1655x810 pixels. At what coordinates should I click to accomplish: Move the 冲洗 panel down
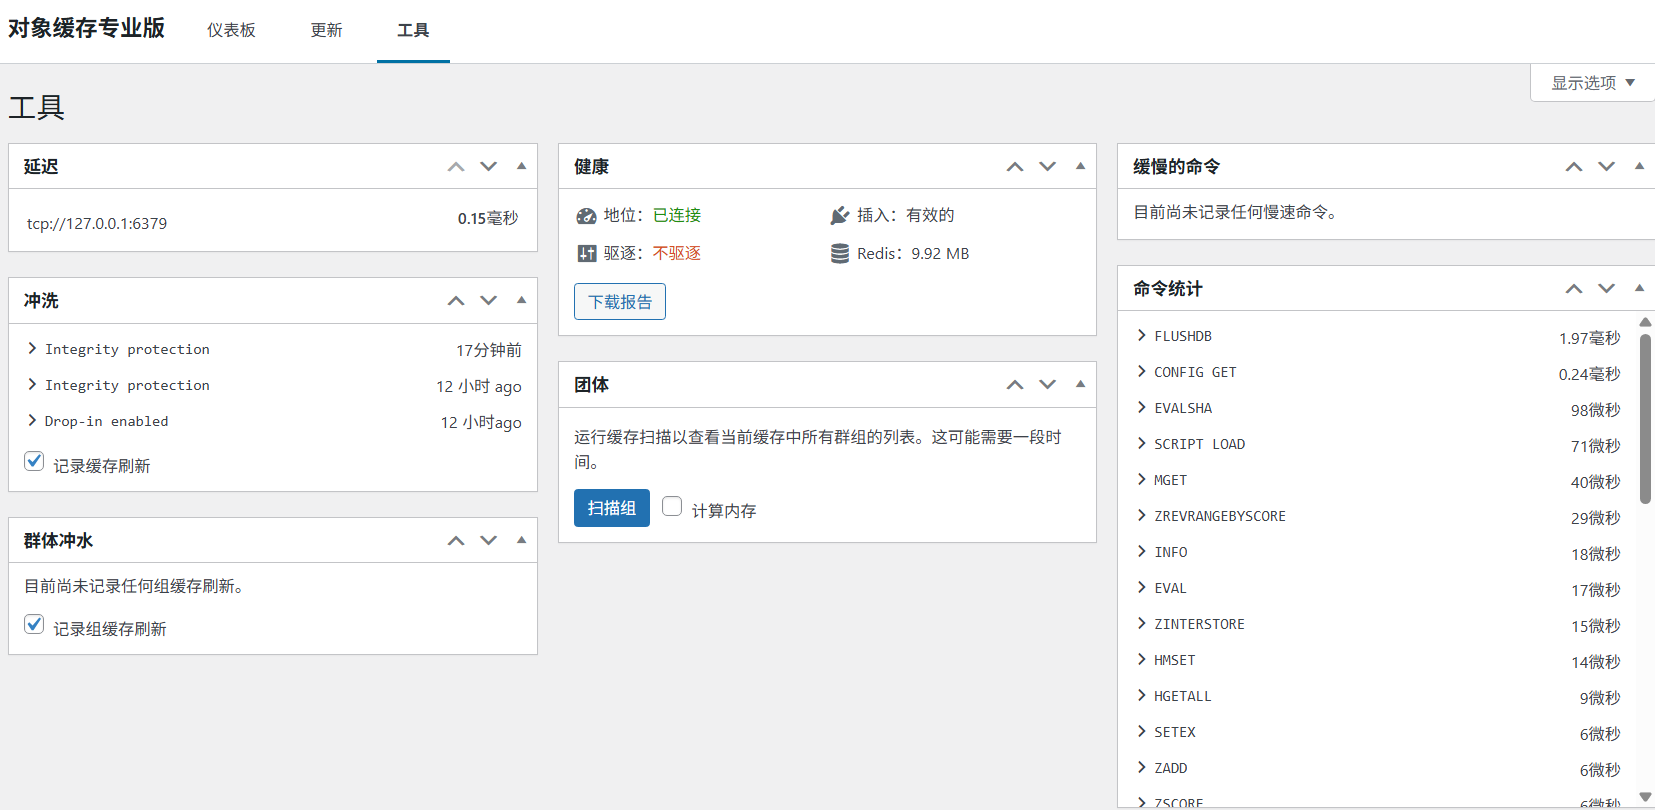click(x=489, y=301)
